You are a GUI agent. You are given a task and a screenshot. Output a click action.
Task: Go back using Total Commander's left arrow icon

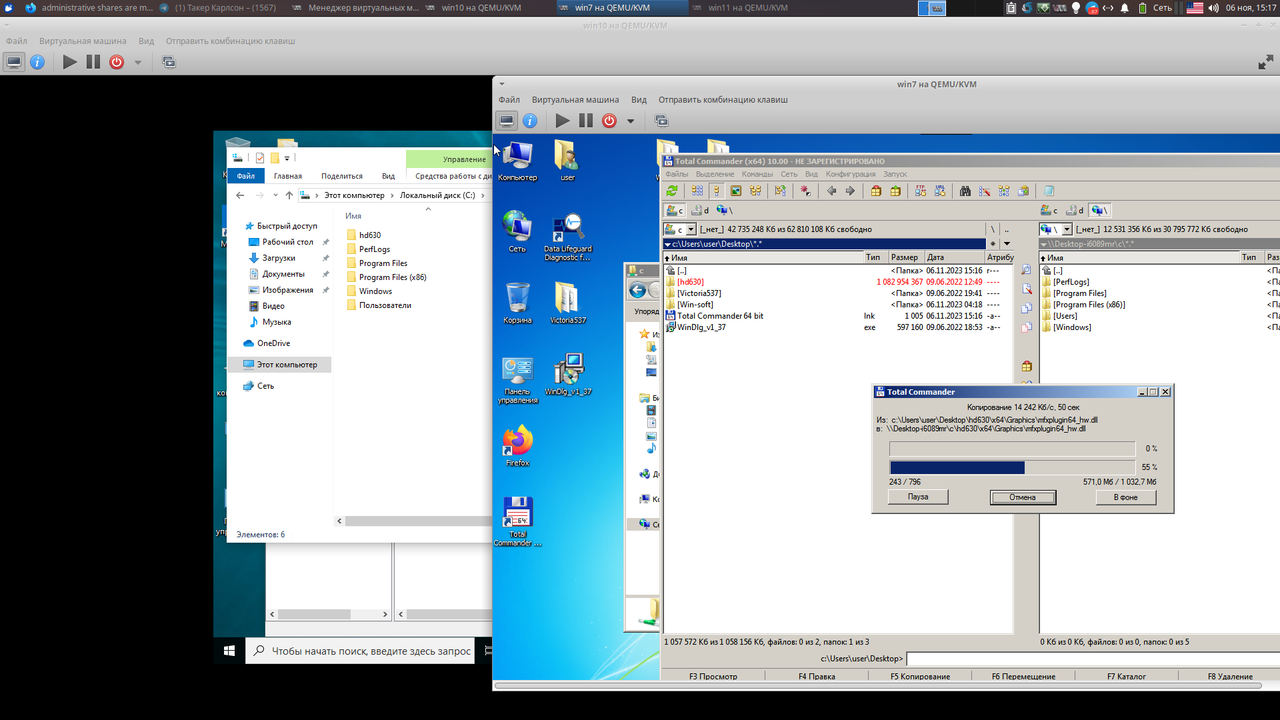click(x=831, y=191)
